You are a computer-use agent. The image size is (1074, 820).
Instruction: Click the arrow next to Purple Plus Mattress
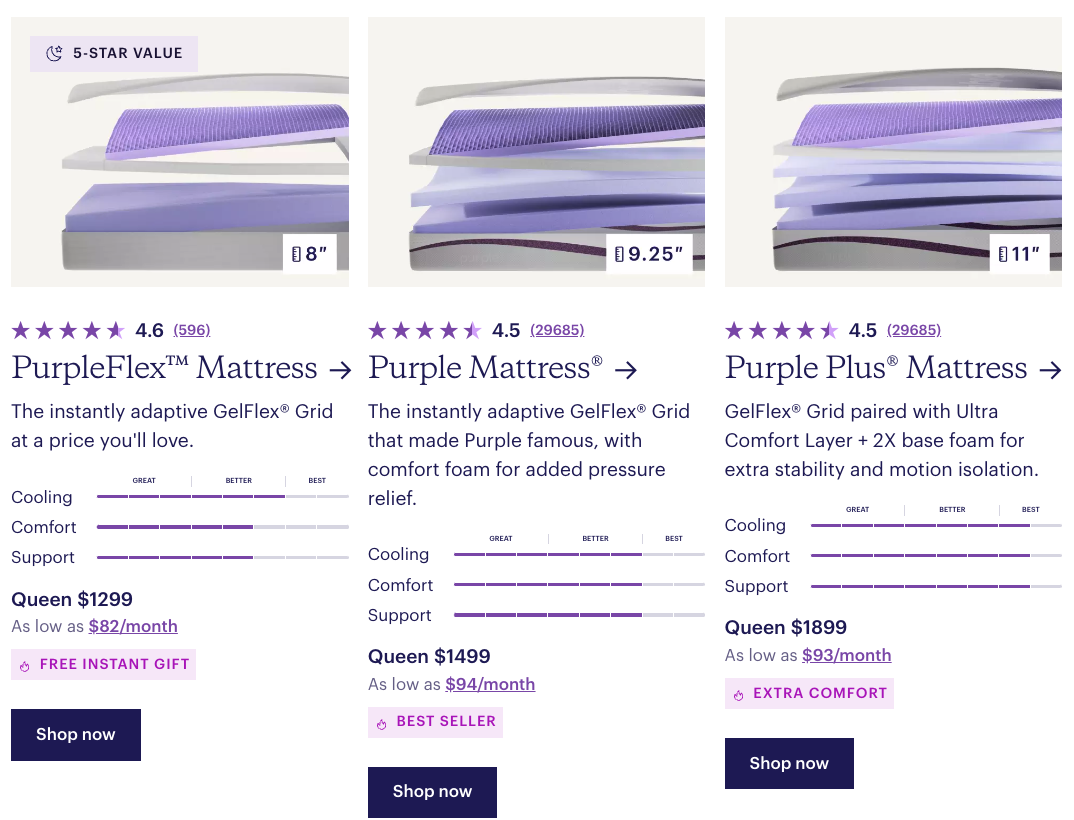[x=1050, y=370]
